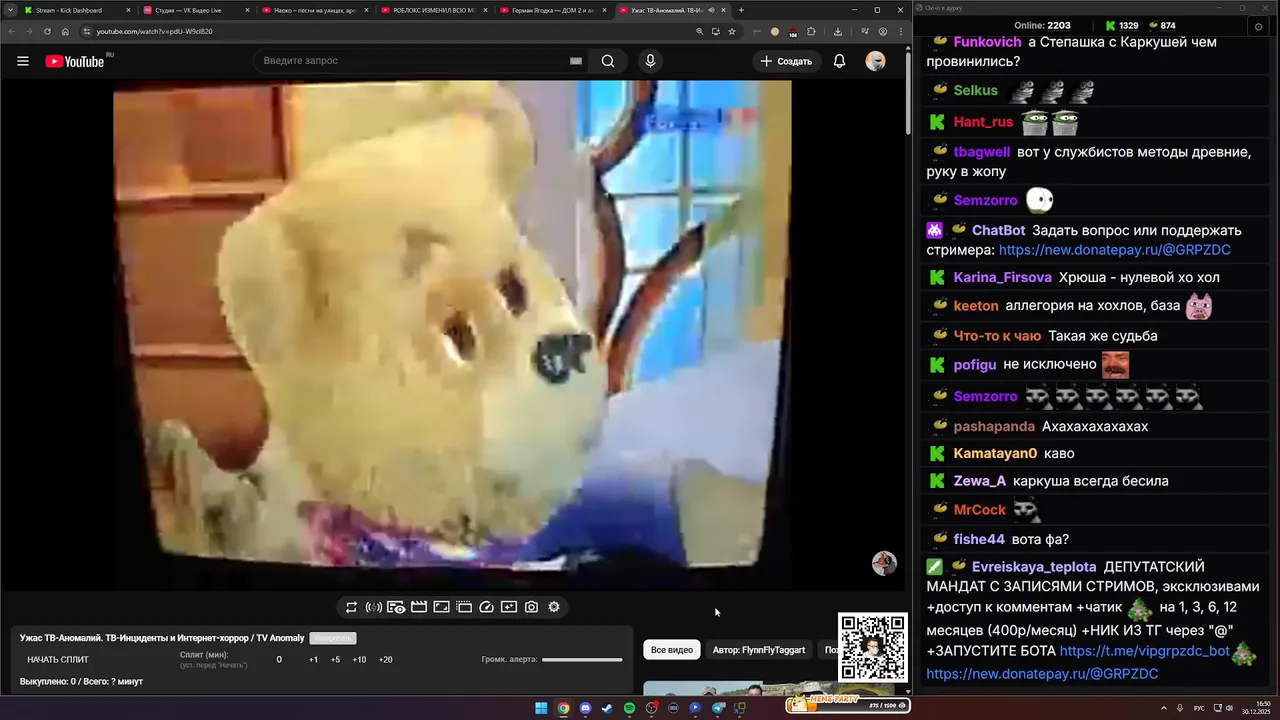
Task: Open Chrome profile icon in toolbar
Action: (882, 31)
